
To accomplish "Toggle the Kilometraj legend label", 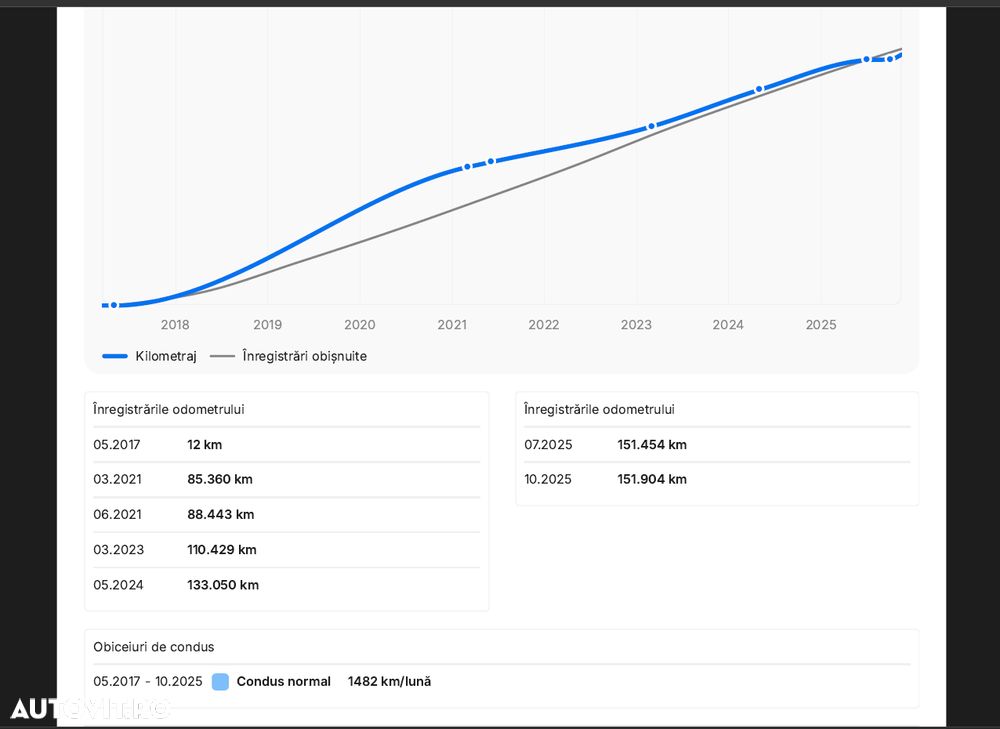I will pyautogui.click(x=166, y=356).
